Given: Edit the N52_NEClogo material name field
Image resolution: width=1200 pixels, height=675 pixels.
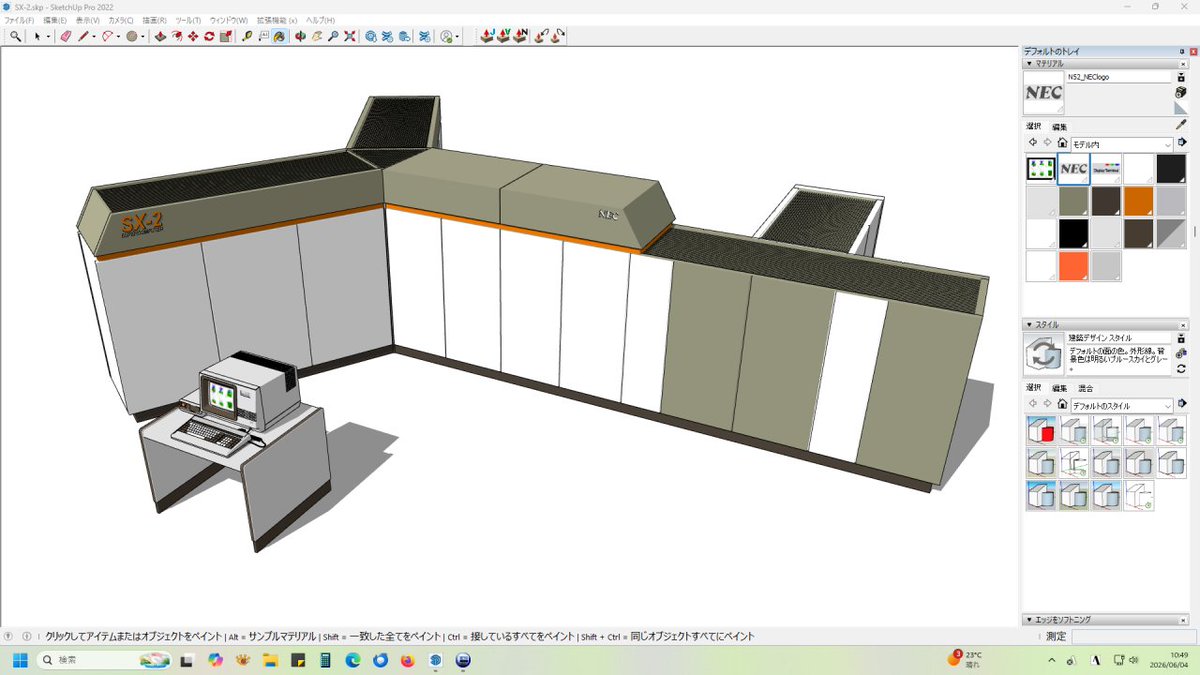Looking at the screenshot, I should (1118, 76).
